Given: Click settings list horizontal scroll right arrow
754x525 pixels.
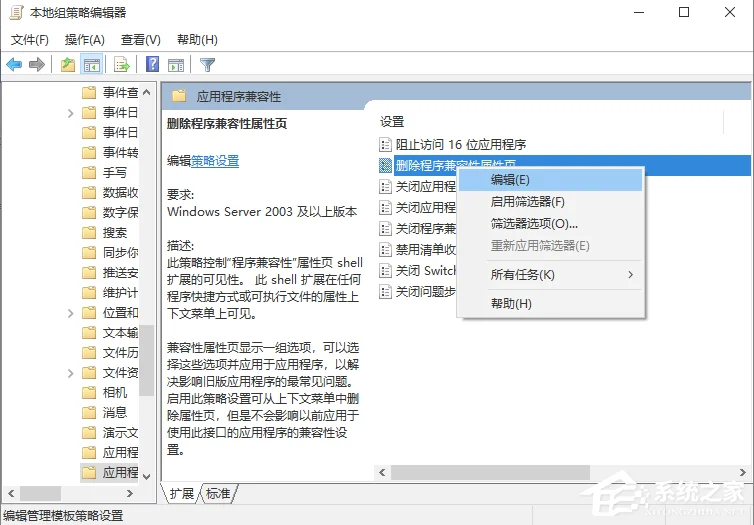Looking at the screenshot, I should pyautogui.click(x=742, y=473).
